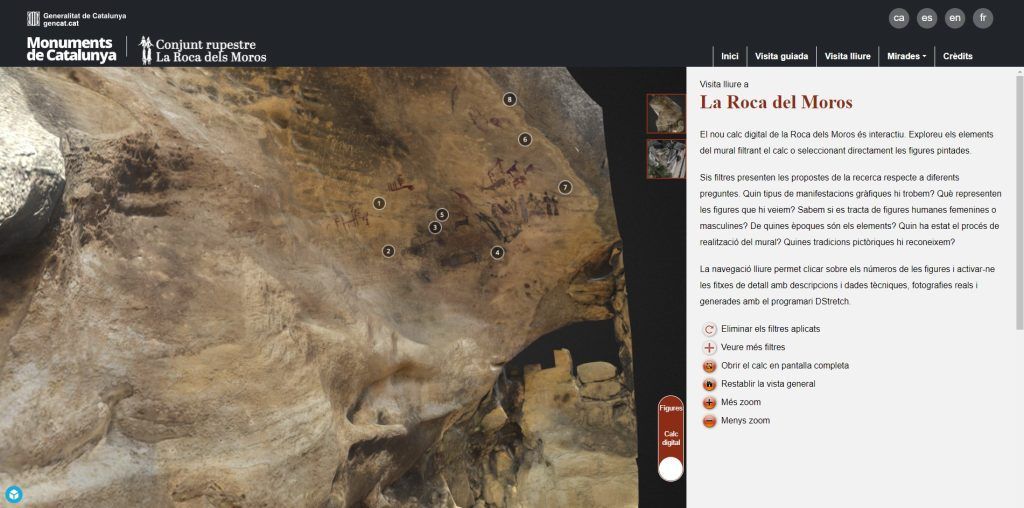This screenshot has width=1024, height=508.
Task: Click the Generalitat de Catalunya logo
Action: [x=76, y=18]
